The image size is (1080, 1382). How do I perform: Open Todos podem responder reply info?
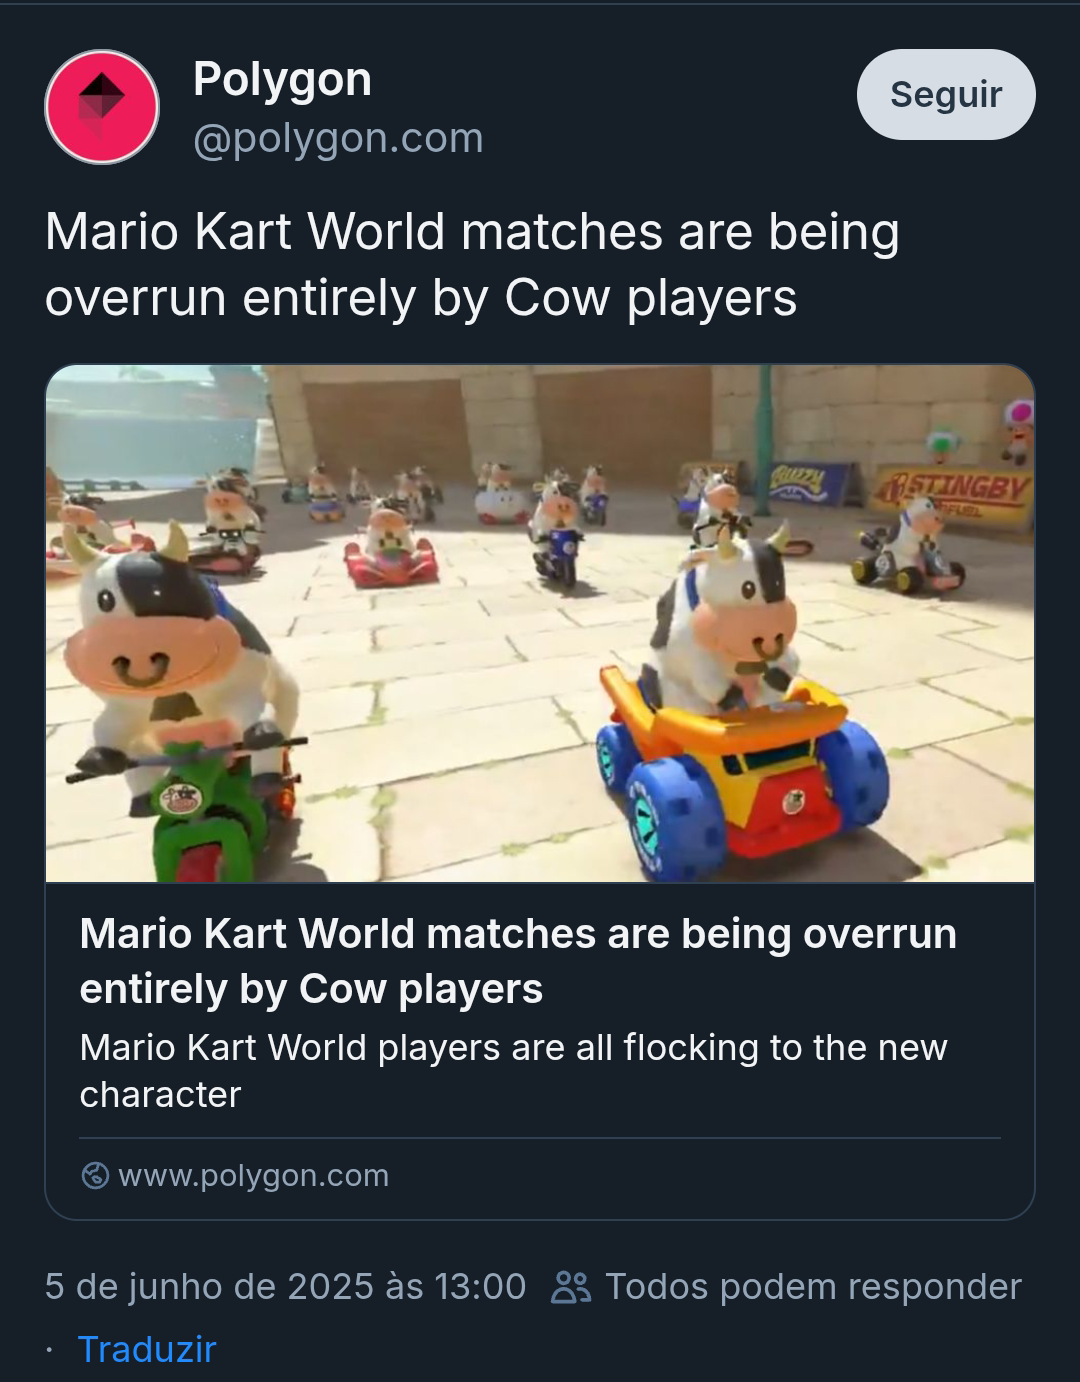[x=813, y=1286]
